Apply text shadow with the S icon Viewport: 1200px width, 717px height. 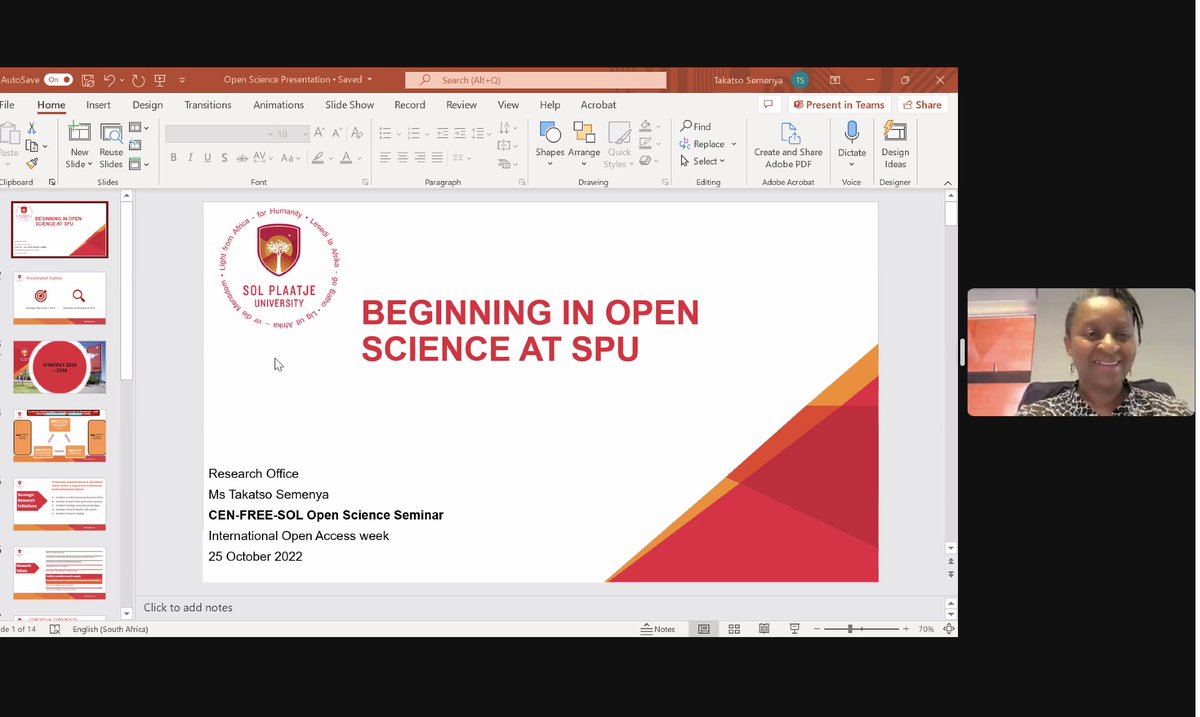224,158
